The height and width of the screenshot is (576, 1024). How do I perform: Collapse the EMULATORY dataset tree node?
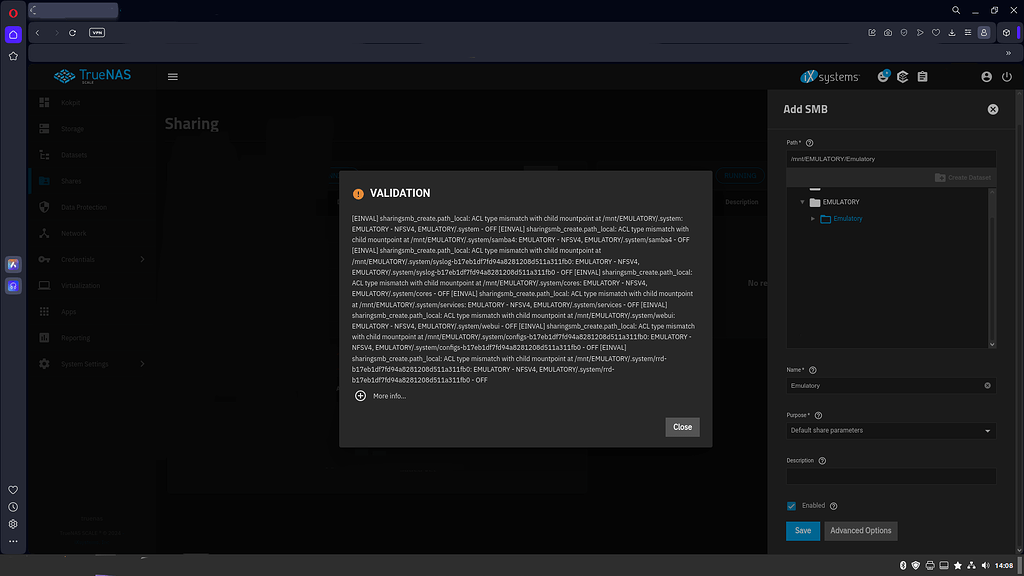click(802, 202)
